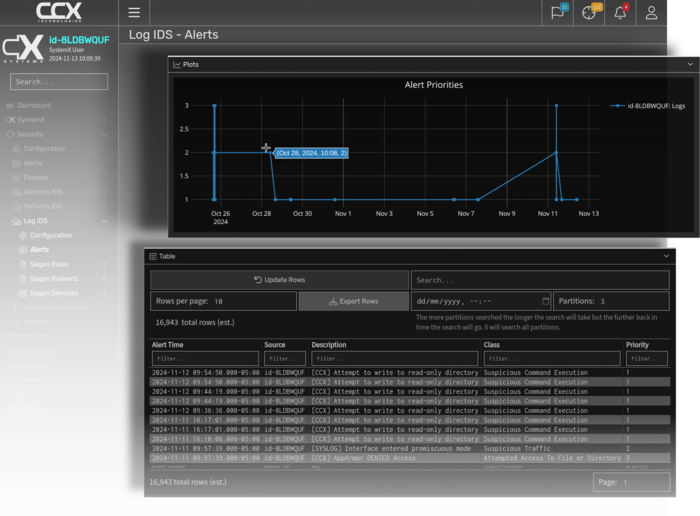Click the CCX Technologies logo
The width and height of the screenshot is (700, 516).
(59, 12)
